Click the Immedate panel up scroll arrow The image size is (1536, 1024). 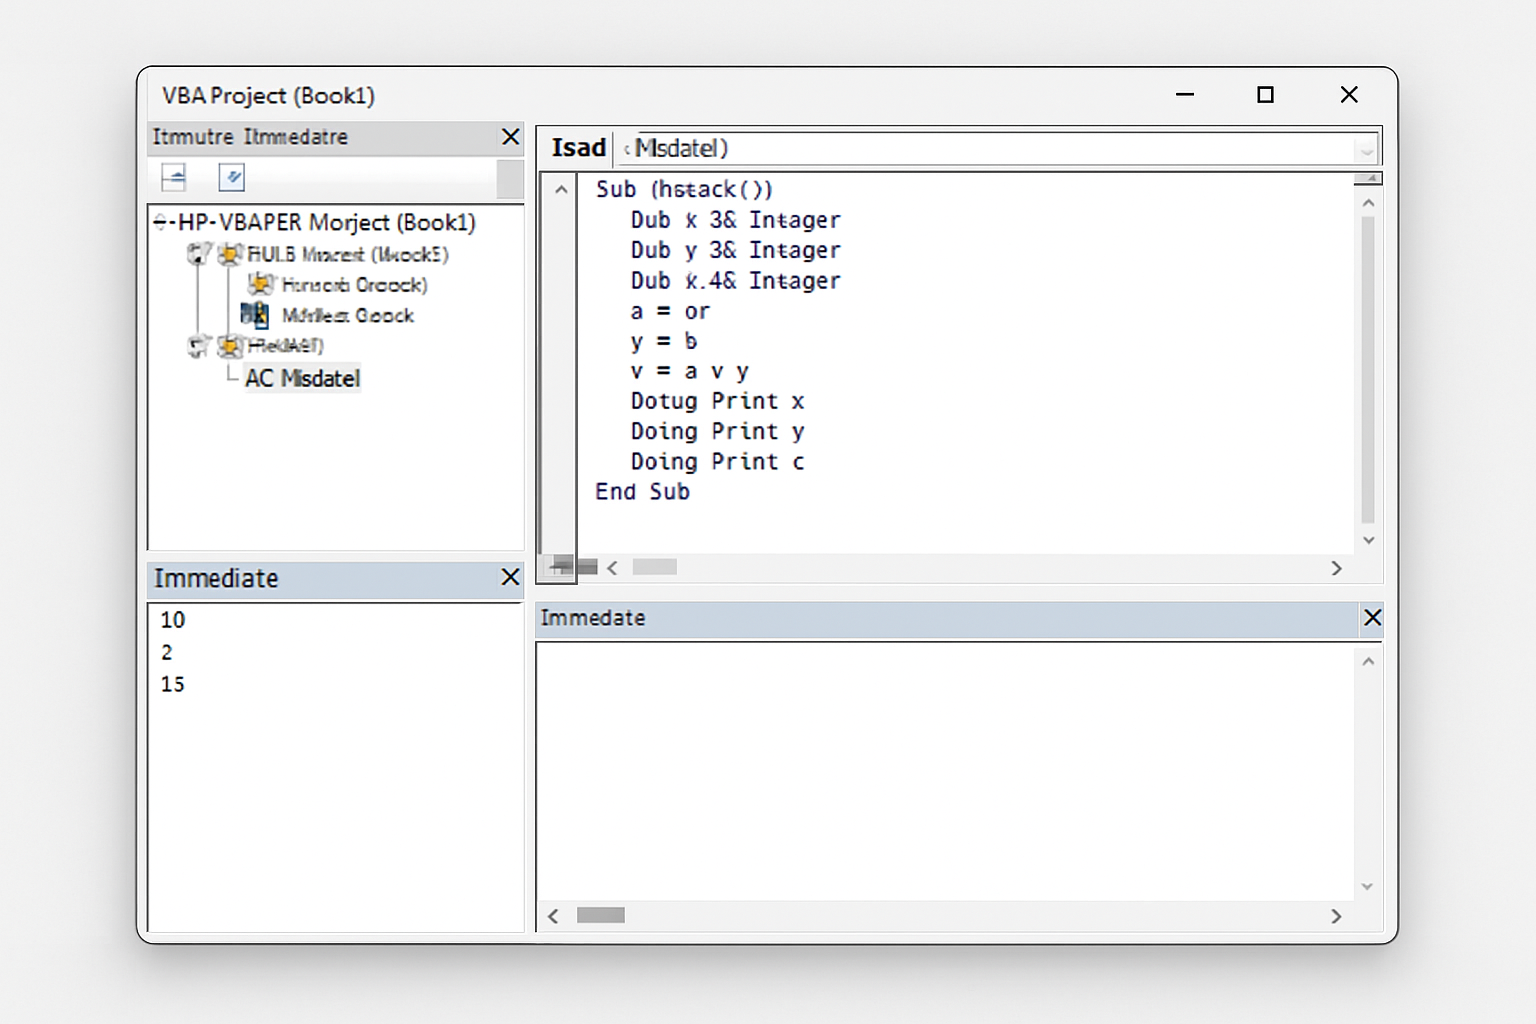point(1368,662)
